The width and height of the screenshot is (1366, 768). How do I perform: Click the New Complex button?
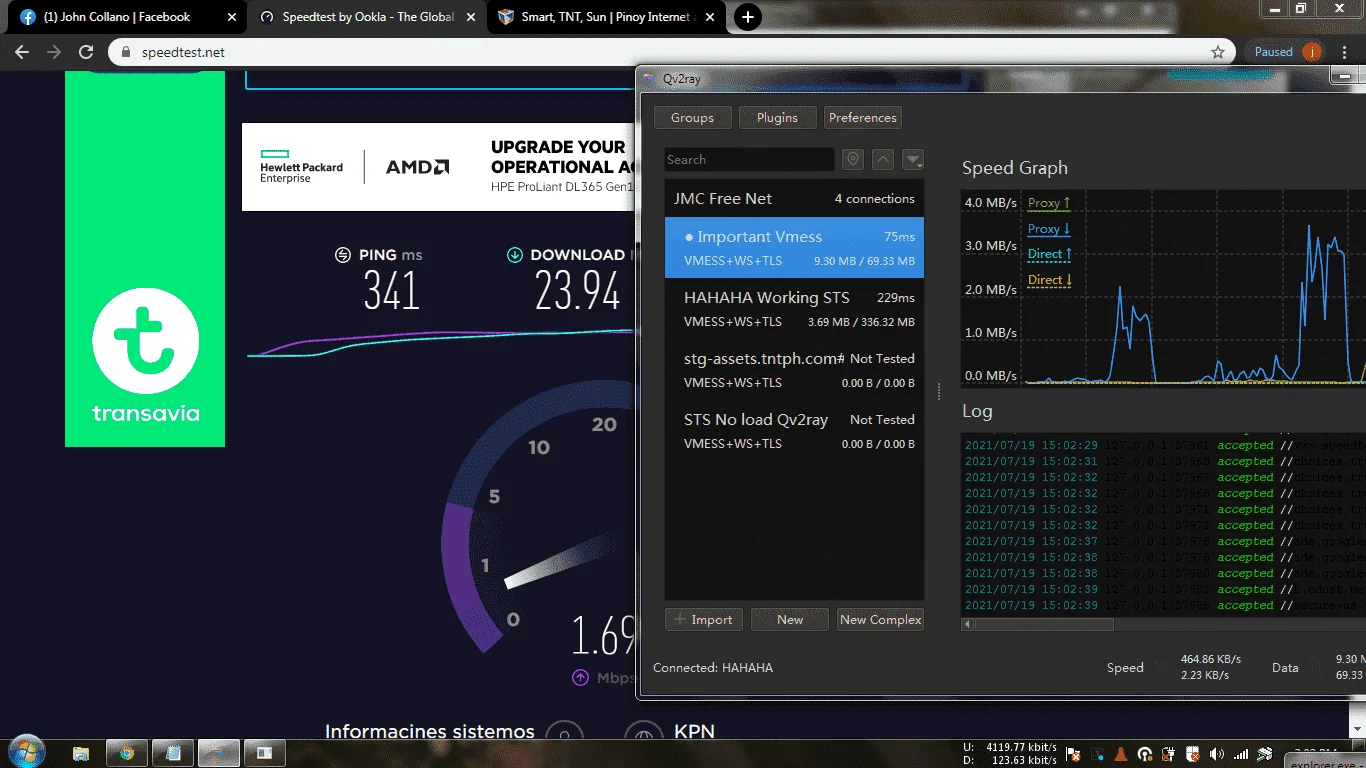click(880, 619)
